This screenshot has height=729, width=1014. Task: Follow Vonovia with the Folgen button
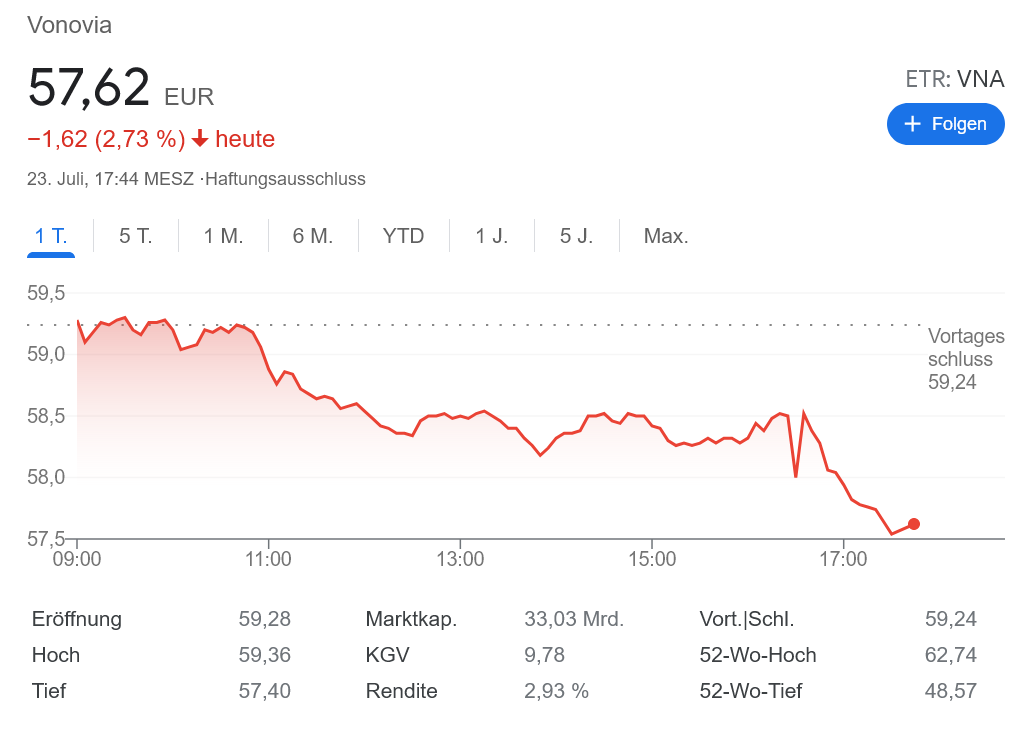pyautogui.click(x=945, y=124)
